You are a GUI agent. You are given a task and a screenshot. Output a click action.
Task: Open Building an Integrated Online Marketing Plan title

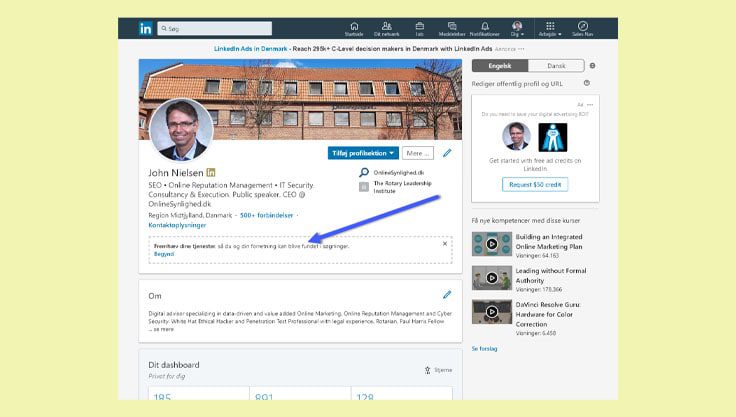click(549, 242)
